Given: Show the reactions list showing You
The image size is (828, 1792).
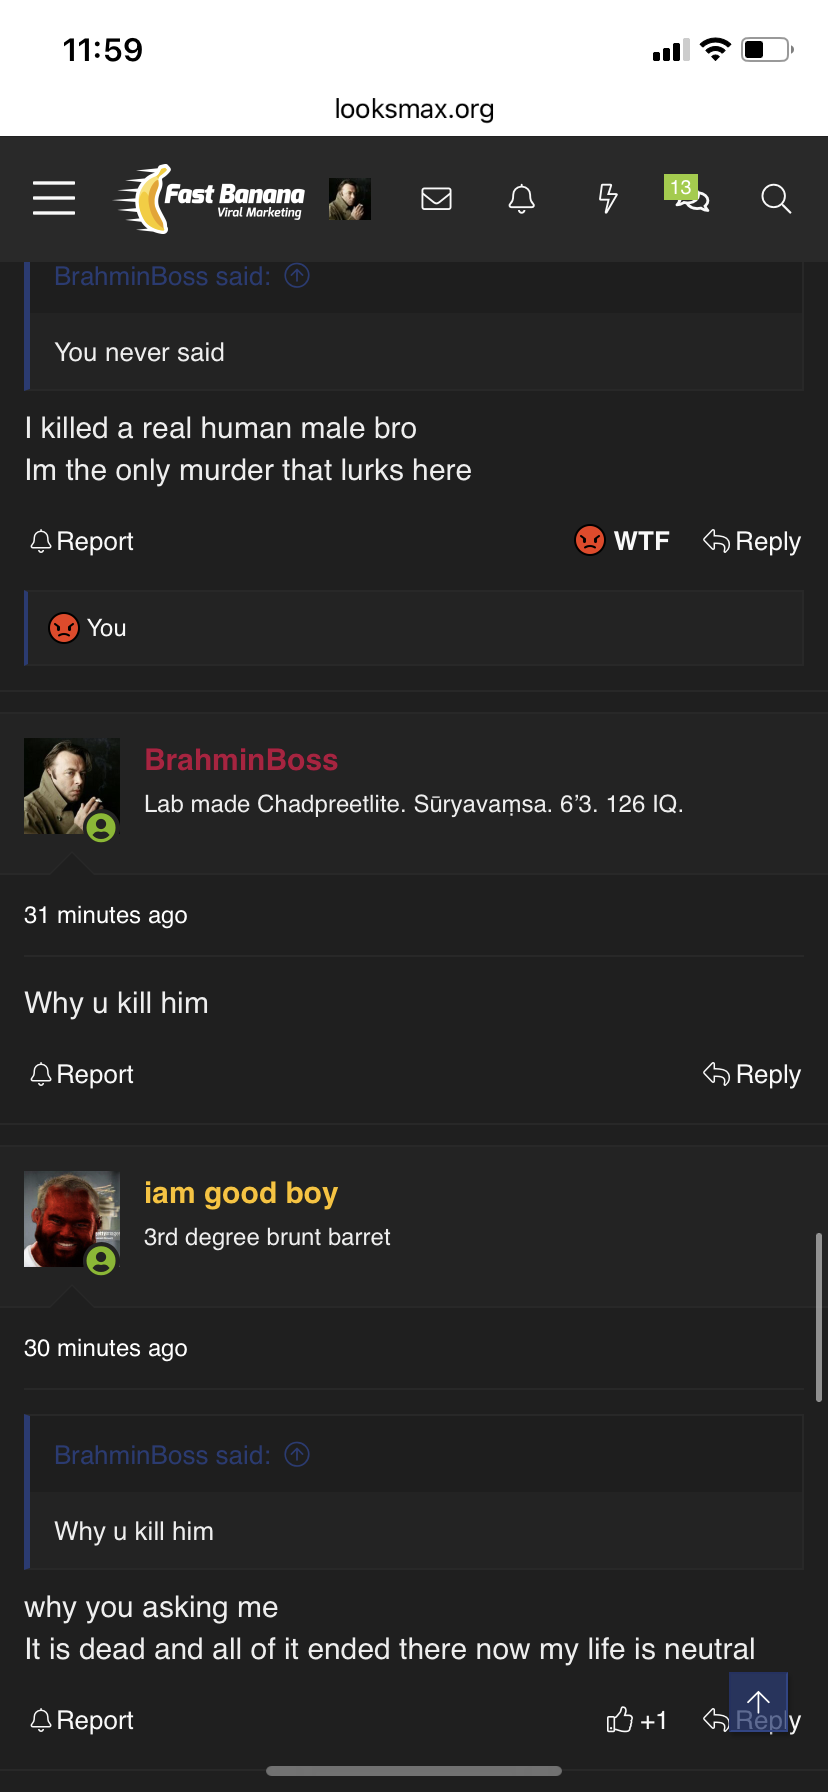Looking at the screenshot, I should coord(415,628).
